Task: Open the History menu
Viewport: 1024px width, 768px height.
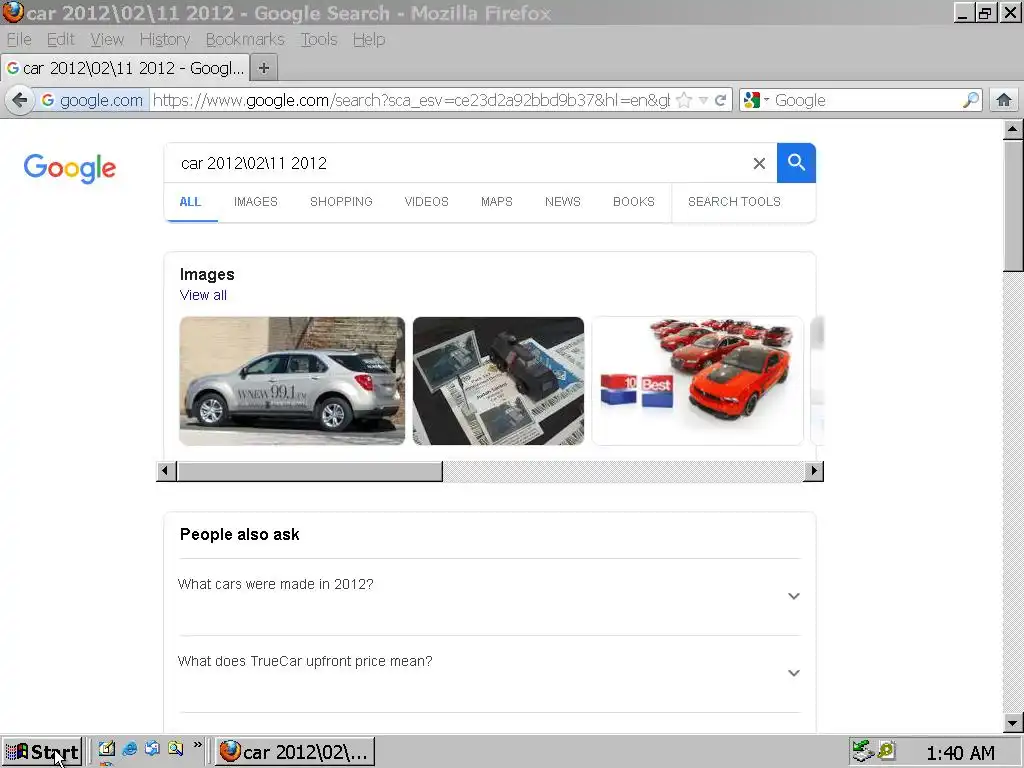Action: pyautogui.click(x=165, y=39)
